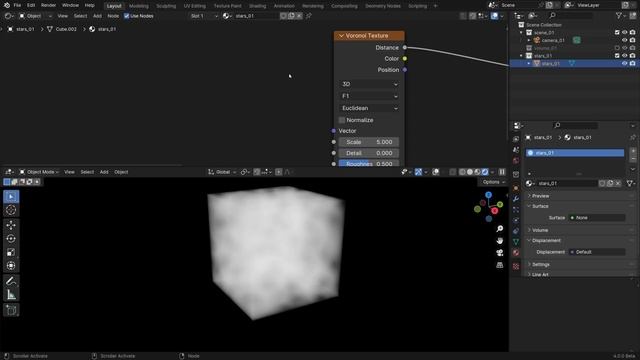Screen dimensions: 640x360
Task: Click the viewport zoom magnifier icon
Action: [500, 229]
